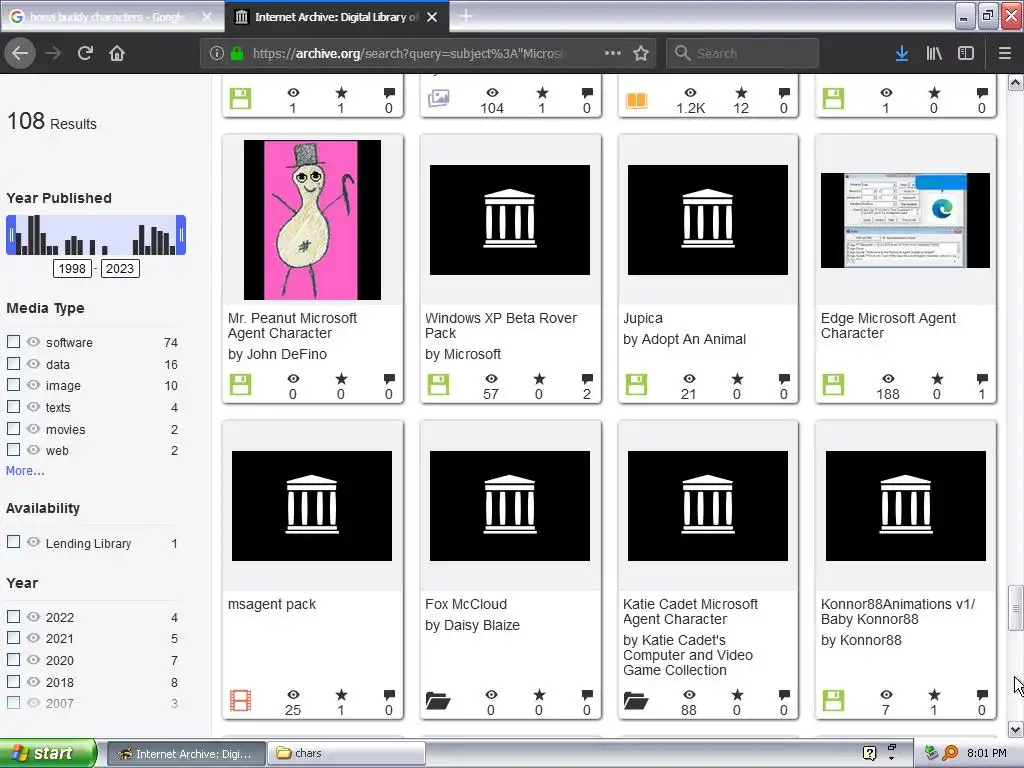This screenshot has height=768, width=1024.
Task: Click collection folder icon on Fox McCloud card
Action: 438,701
